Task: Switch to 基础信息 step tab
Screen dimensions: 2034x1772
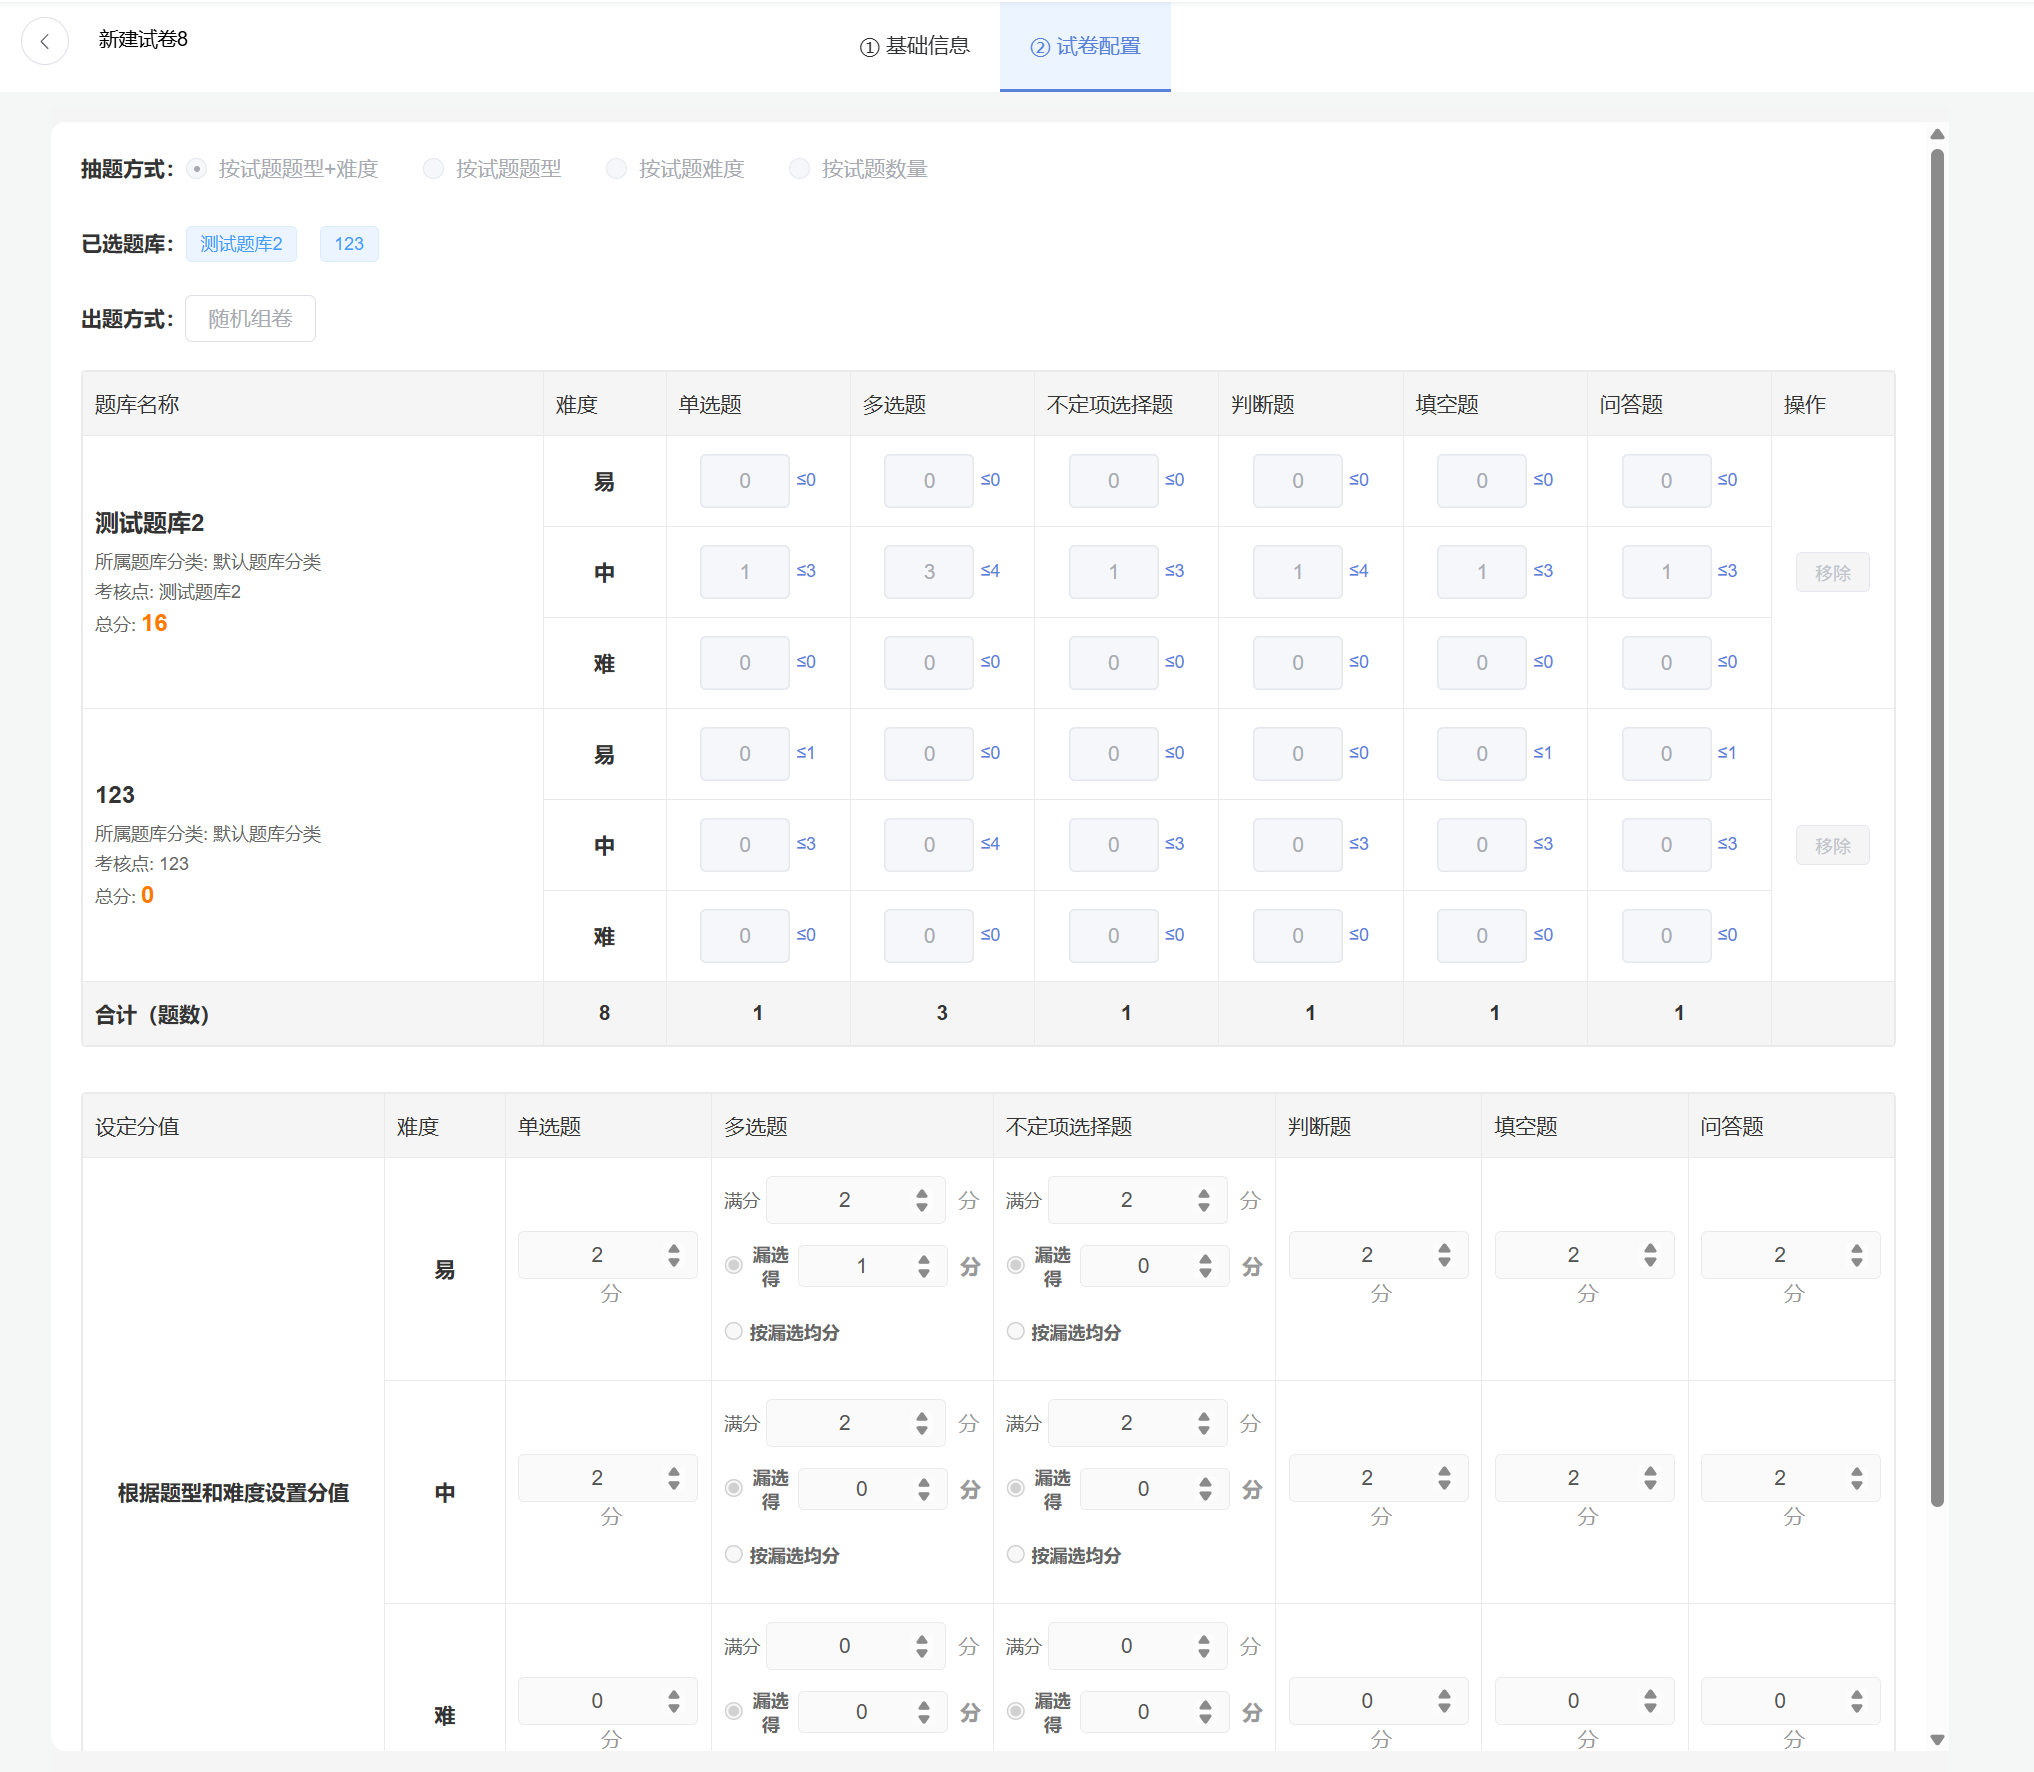Action: click(x=915, y=46)
